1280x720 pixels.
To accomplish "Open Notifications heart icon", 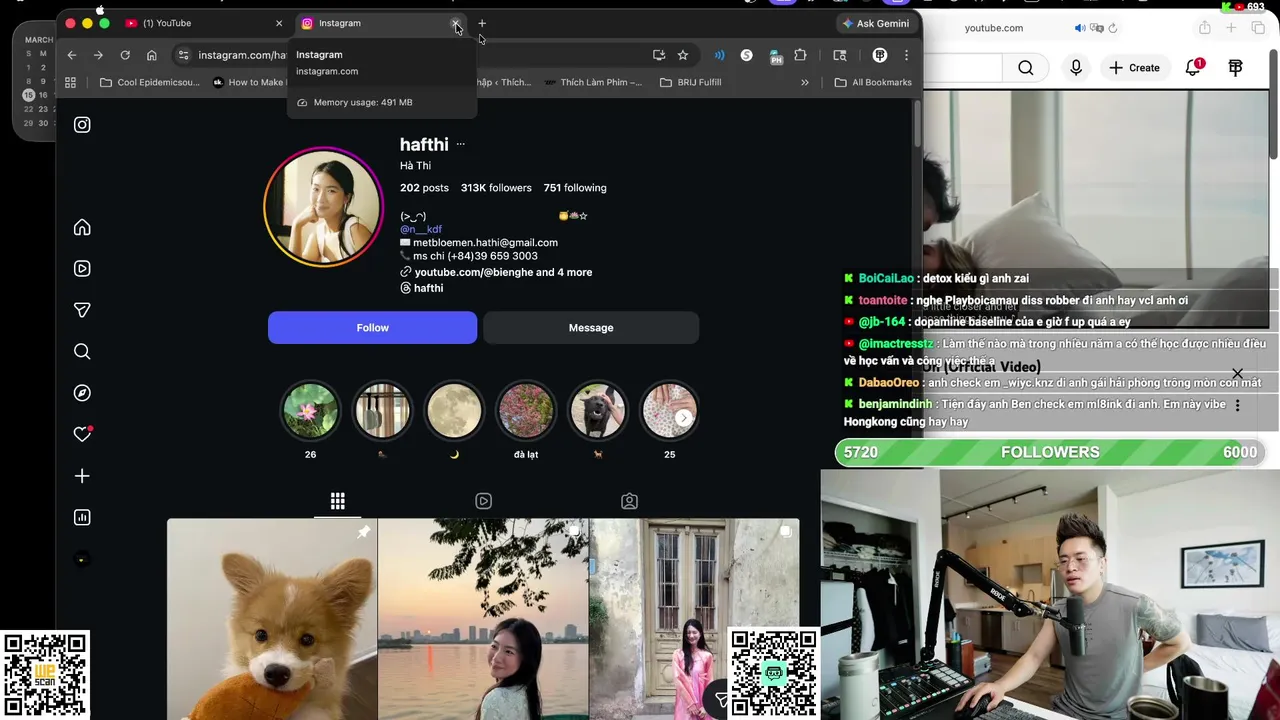I will click(x=83, y=434).
